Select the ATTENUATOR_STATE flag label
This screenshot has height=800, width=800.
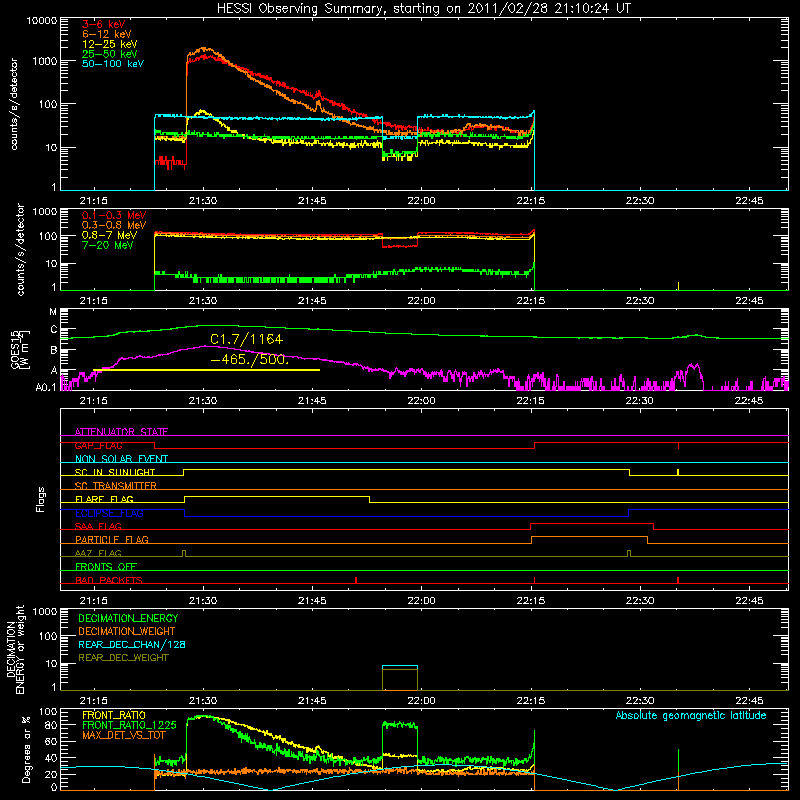click(121, 432)
